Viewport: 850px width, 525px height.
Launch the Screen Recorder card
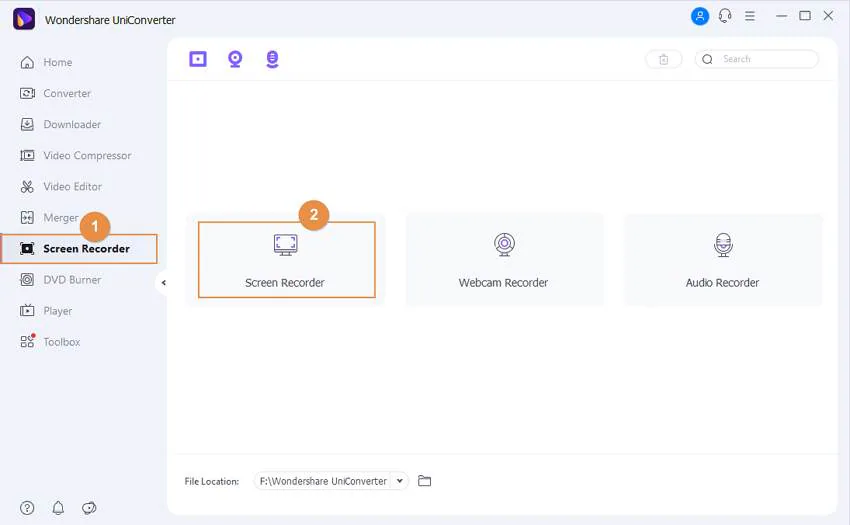(x=286, y=260)
